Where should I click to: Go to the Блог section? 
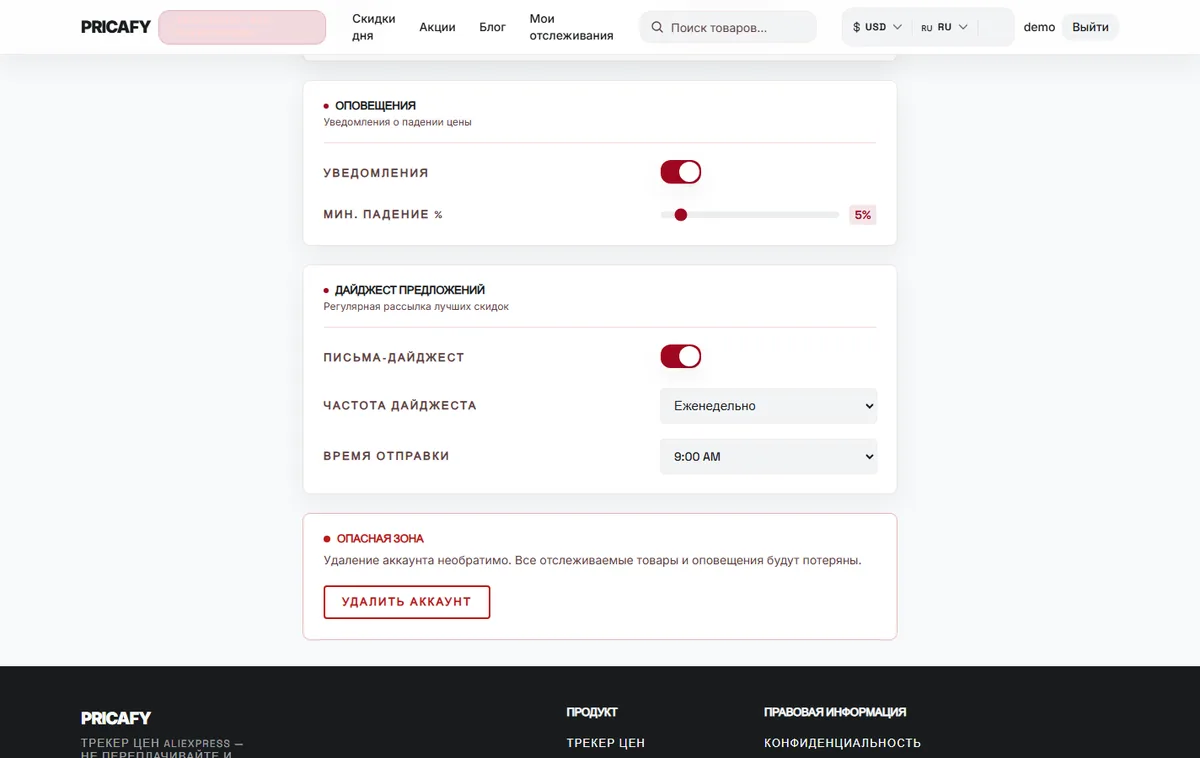click(492, 27)
